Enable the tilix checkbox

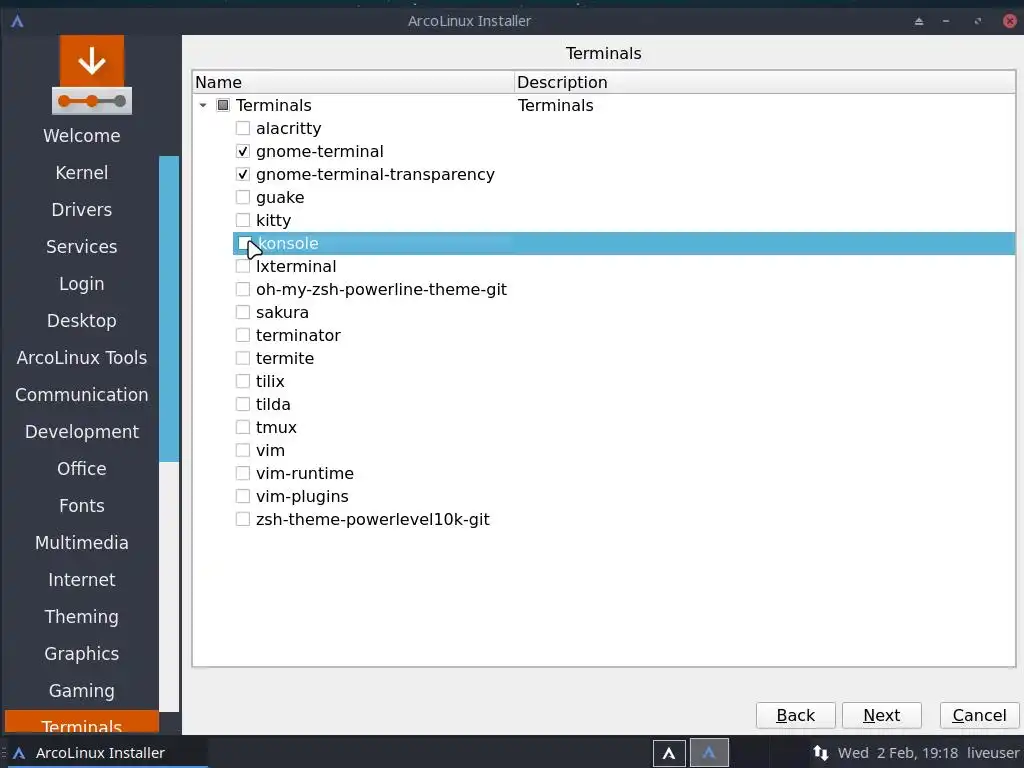243,381
